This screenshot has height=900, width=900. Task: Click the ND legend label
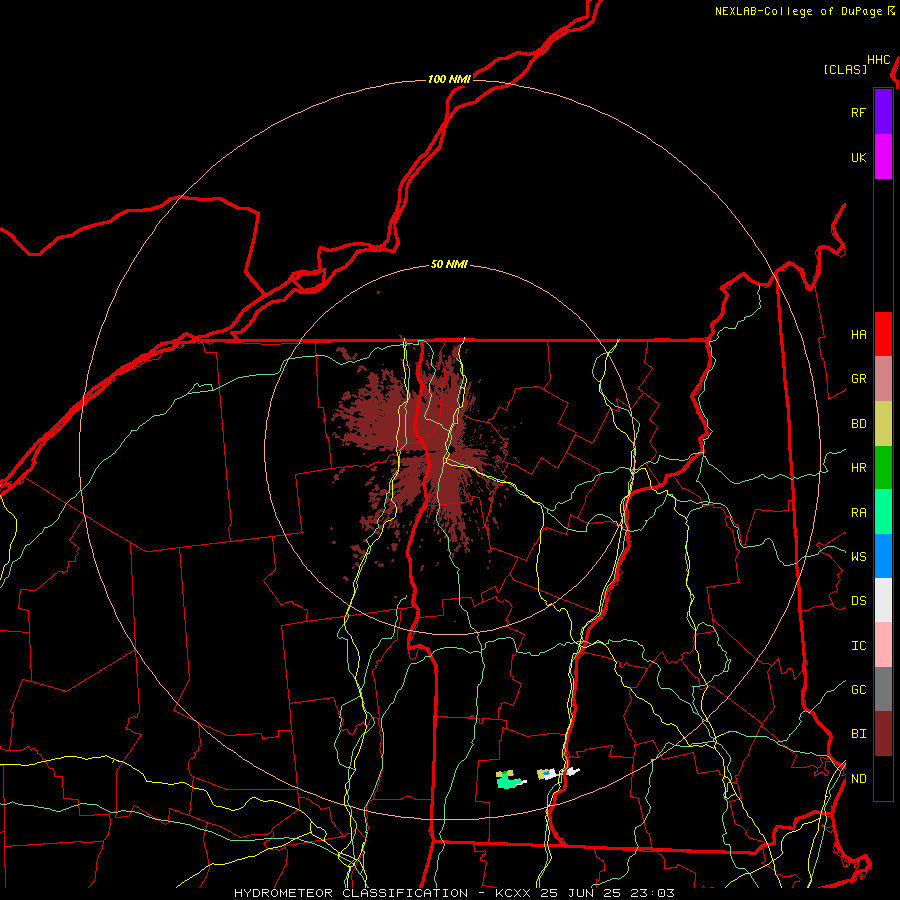click(x=858, y=778)
